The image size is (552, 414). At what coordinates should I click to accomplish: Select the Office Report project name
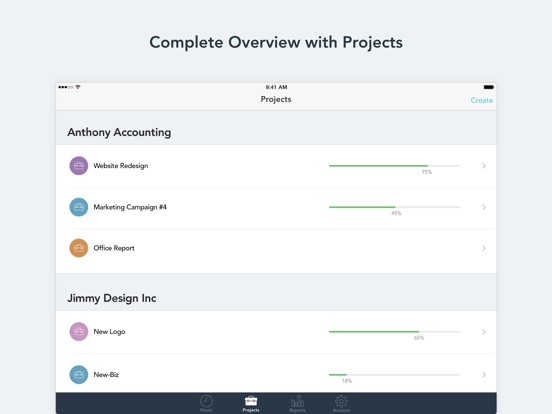[114, 248]
